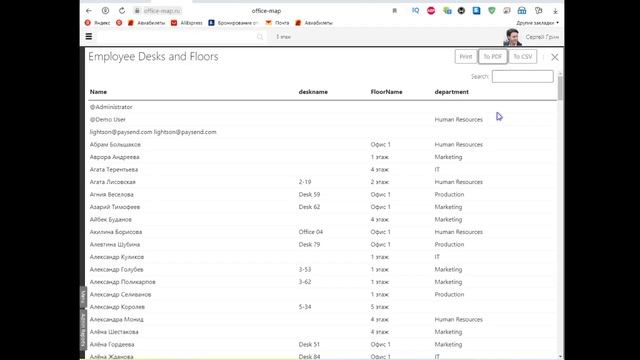Sort by FloorName column header

[x=387, y=92]
